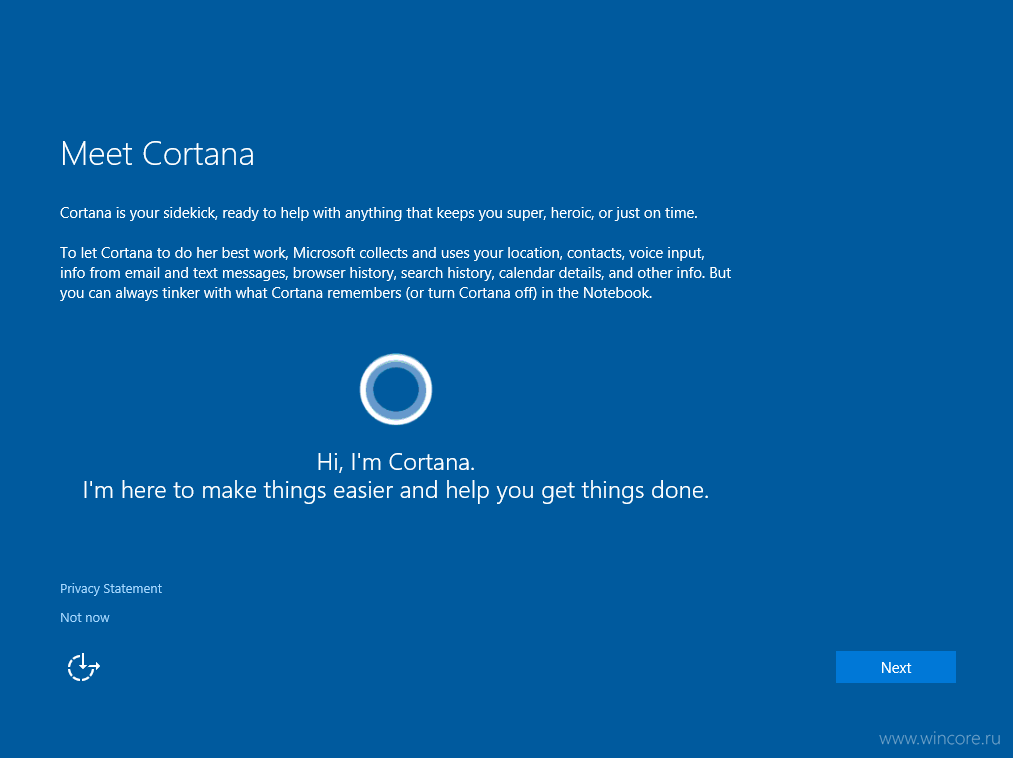Open the Ease of Access icon
Viewport: 1013px width, 758px height.
click(x=83, y=667)
